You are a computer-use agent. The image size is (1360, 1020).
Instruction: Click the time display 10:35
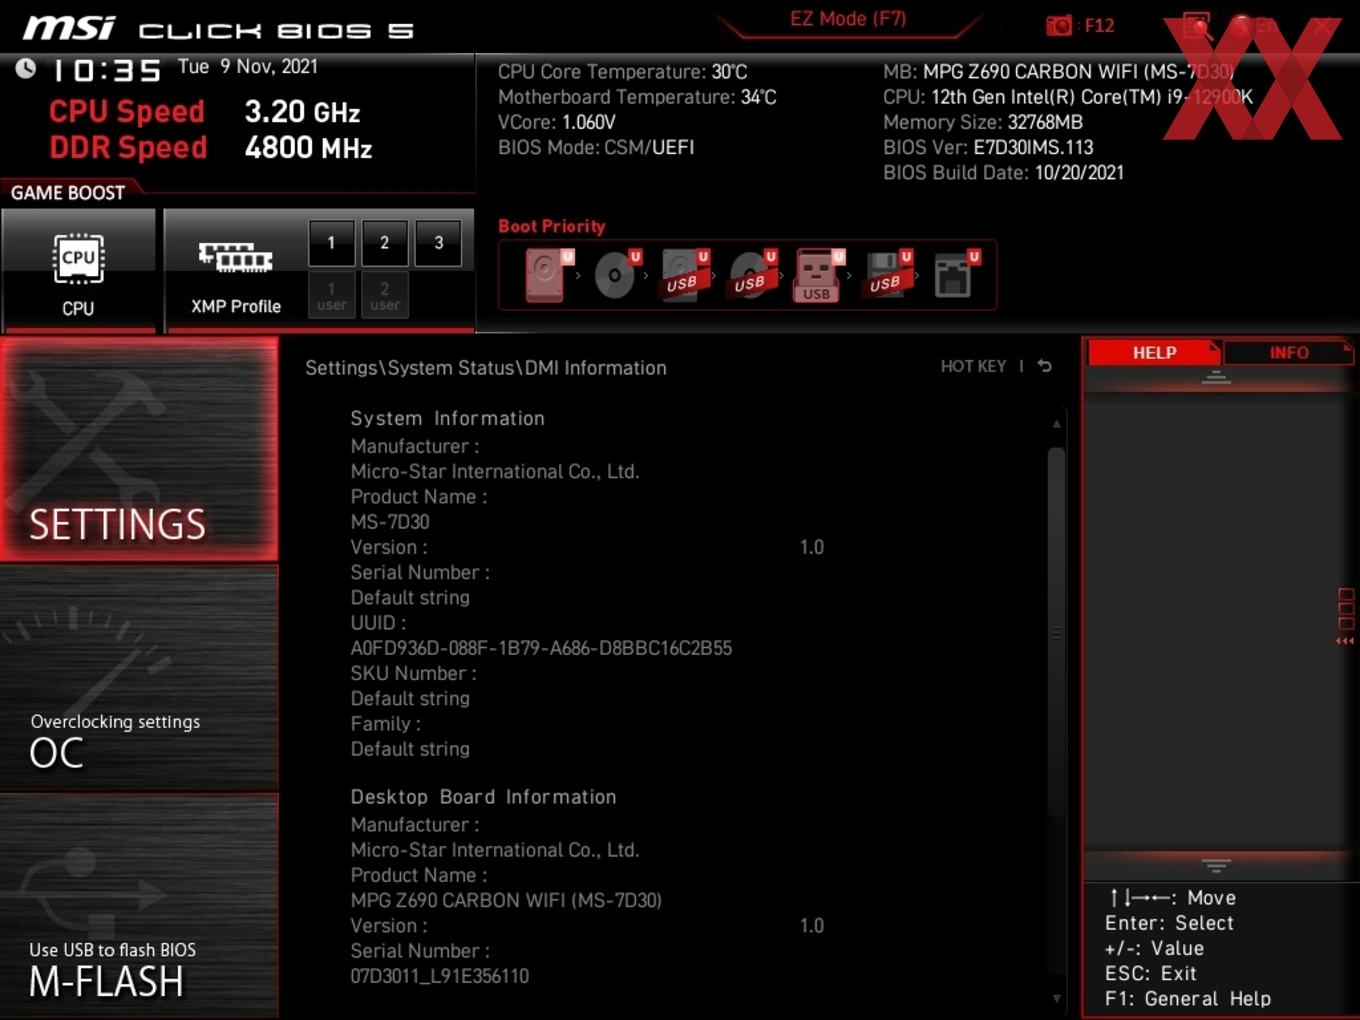pyautogui.click(x=106, y=71)
